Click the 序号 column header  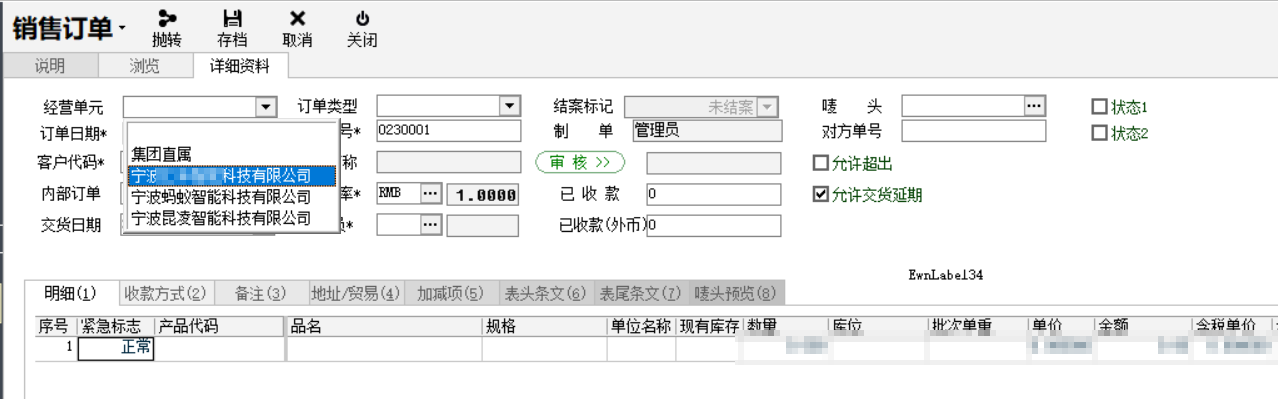click(x=55, y=326)
